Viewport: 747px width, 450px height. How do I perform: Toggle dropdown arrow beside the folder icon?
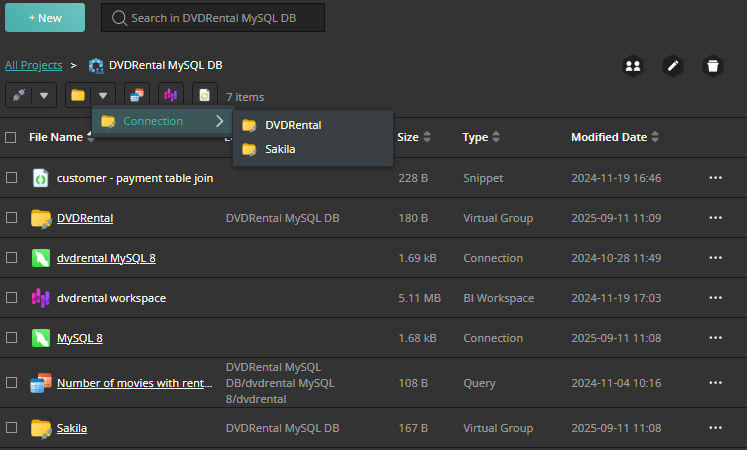pos(103,96)
